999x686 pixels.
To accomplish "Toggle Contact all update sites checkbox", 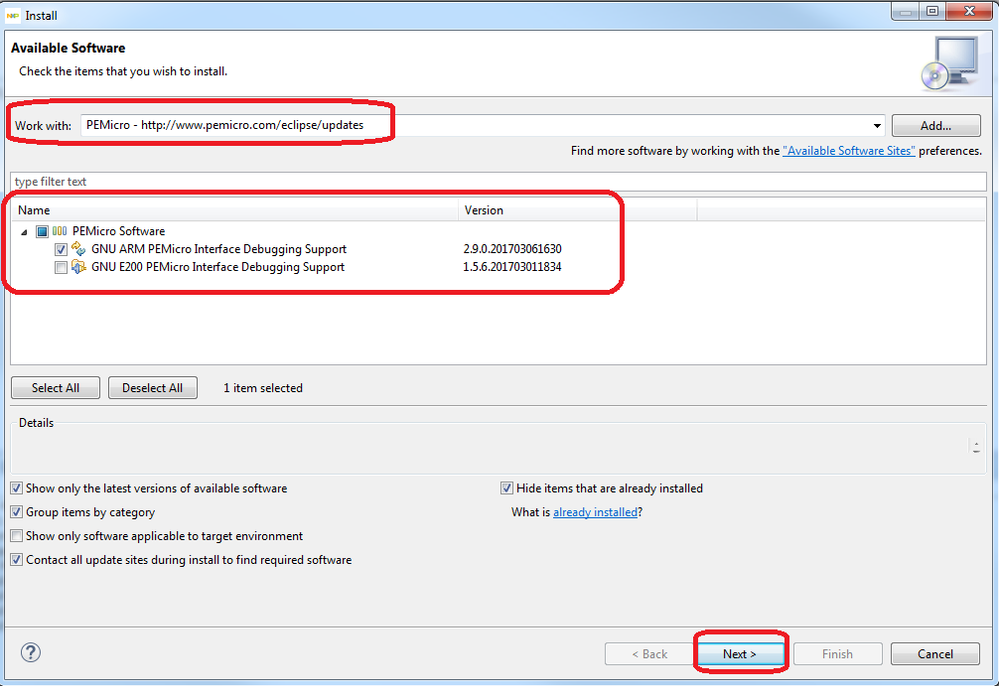I will click(x=17, y=560).
